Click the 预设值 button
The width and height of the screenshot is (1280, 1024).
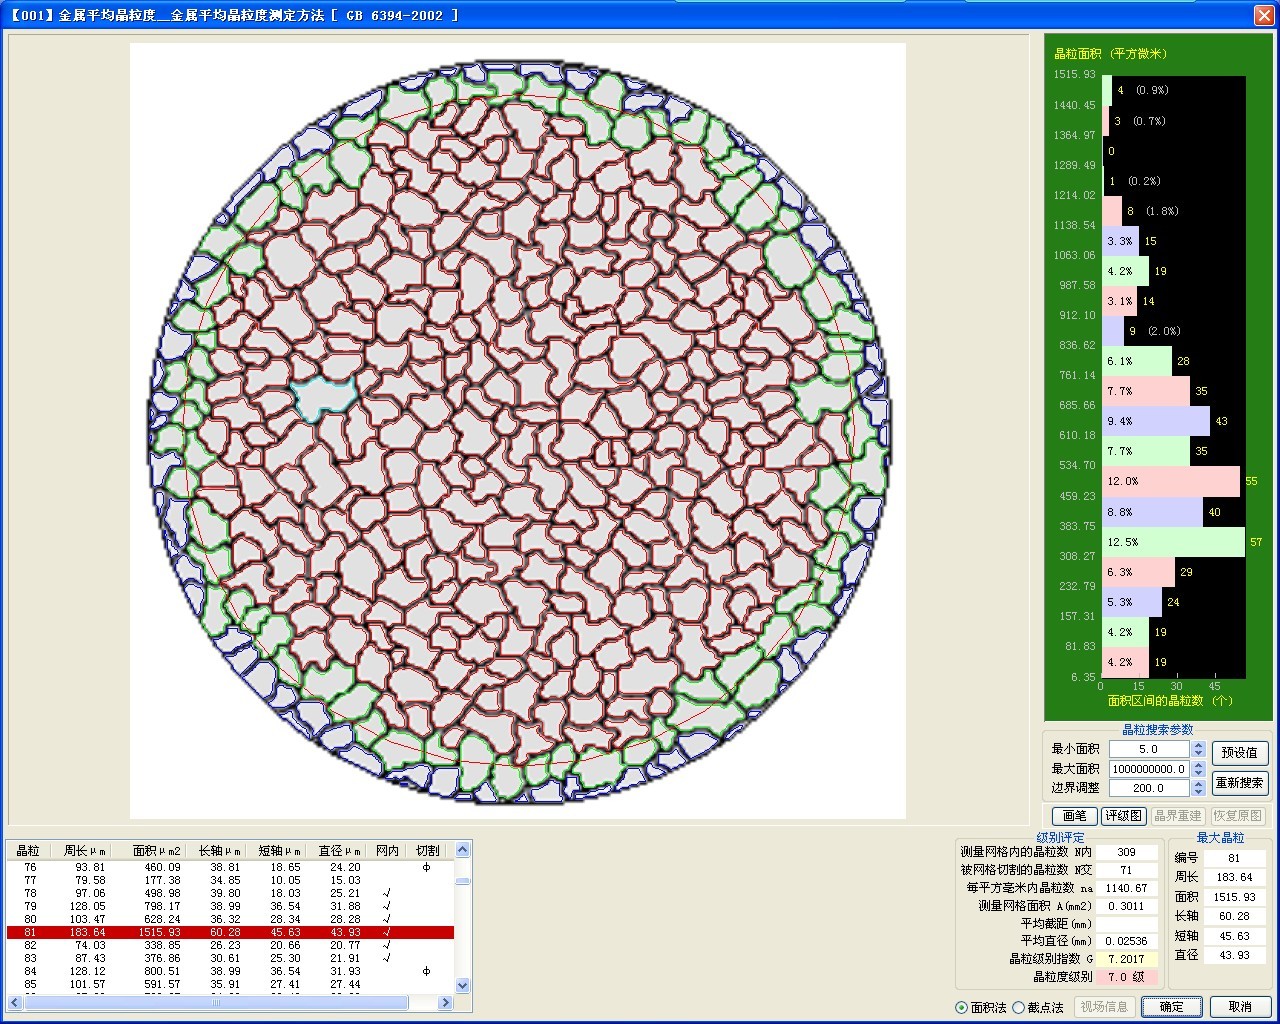pos(1239,752)
